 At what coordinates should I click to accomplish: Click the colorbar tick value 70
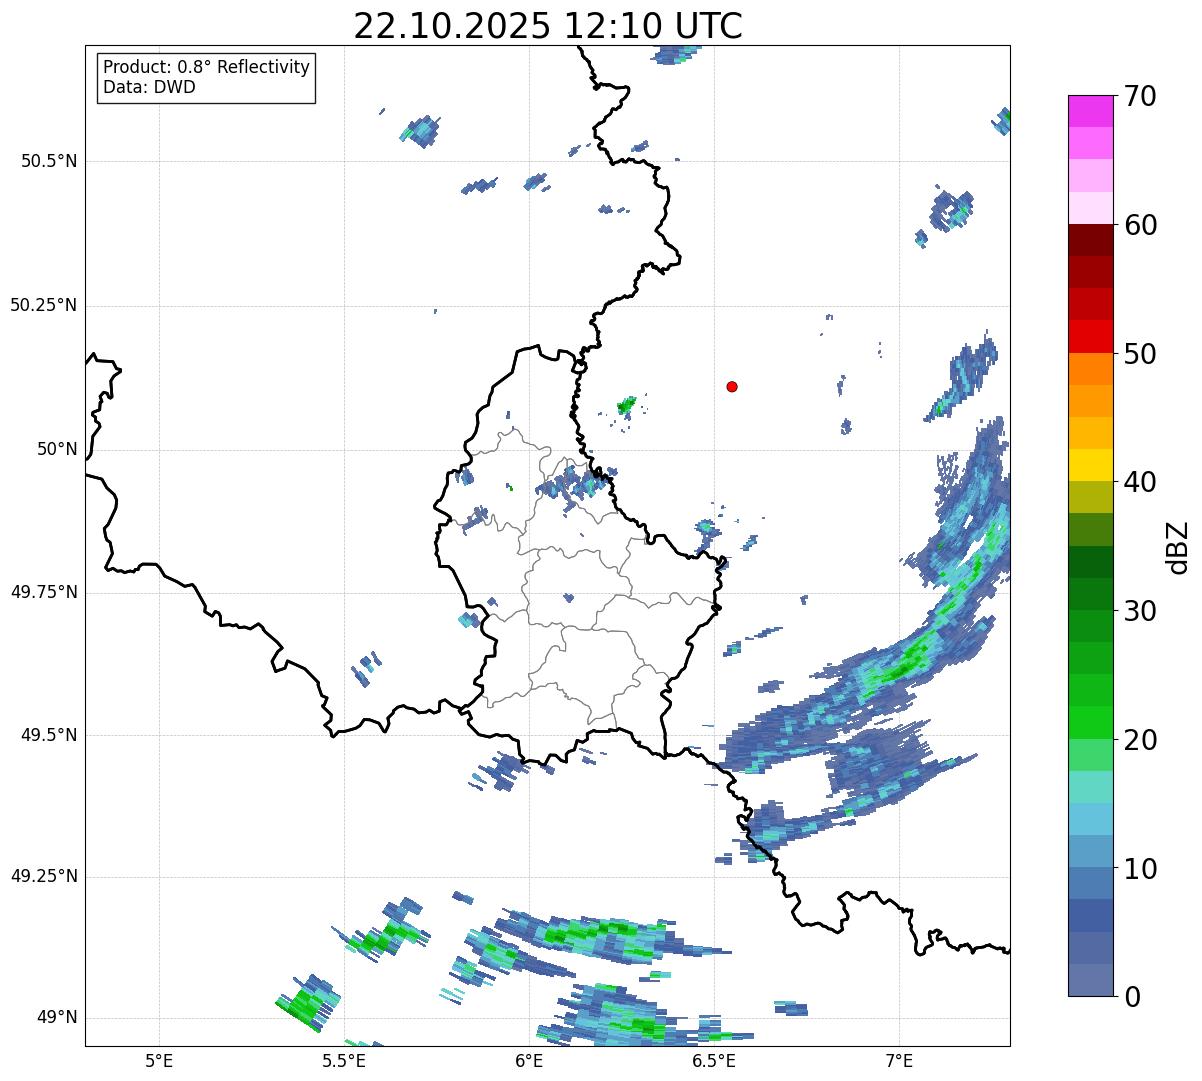(x=1141, y=96)
